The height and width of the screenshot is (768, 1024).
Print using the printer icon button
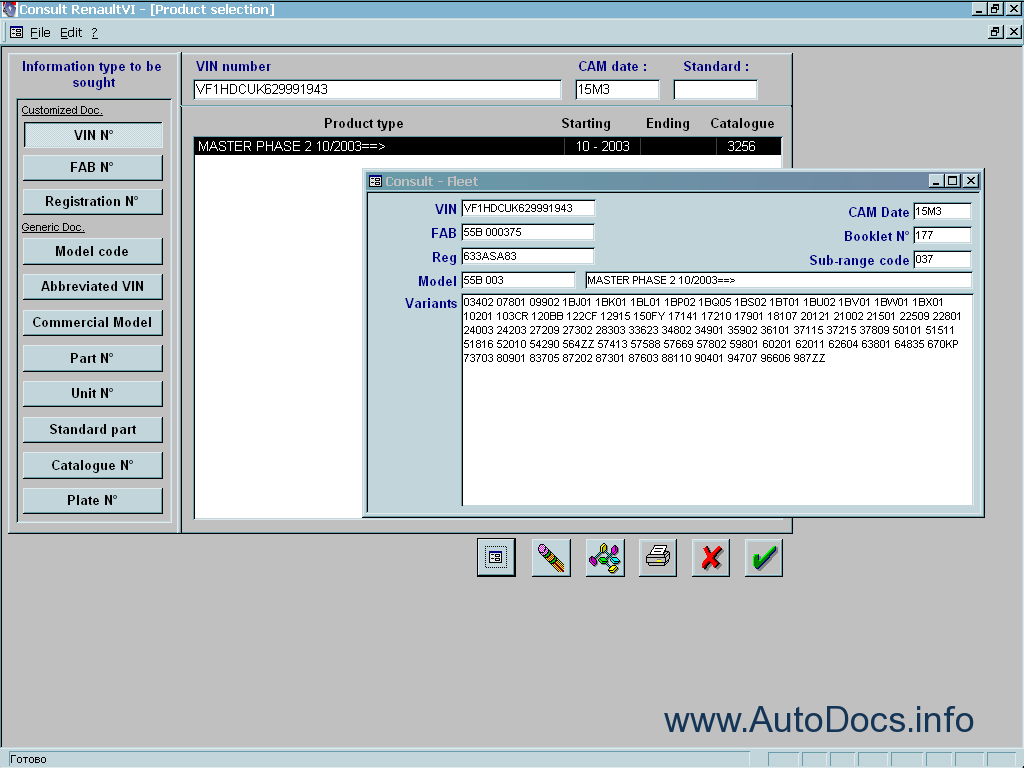click(658, 557)
